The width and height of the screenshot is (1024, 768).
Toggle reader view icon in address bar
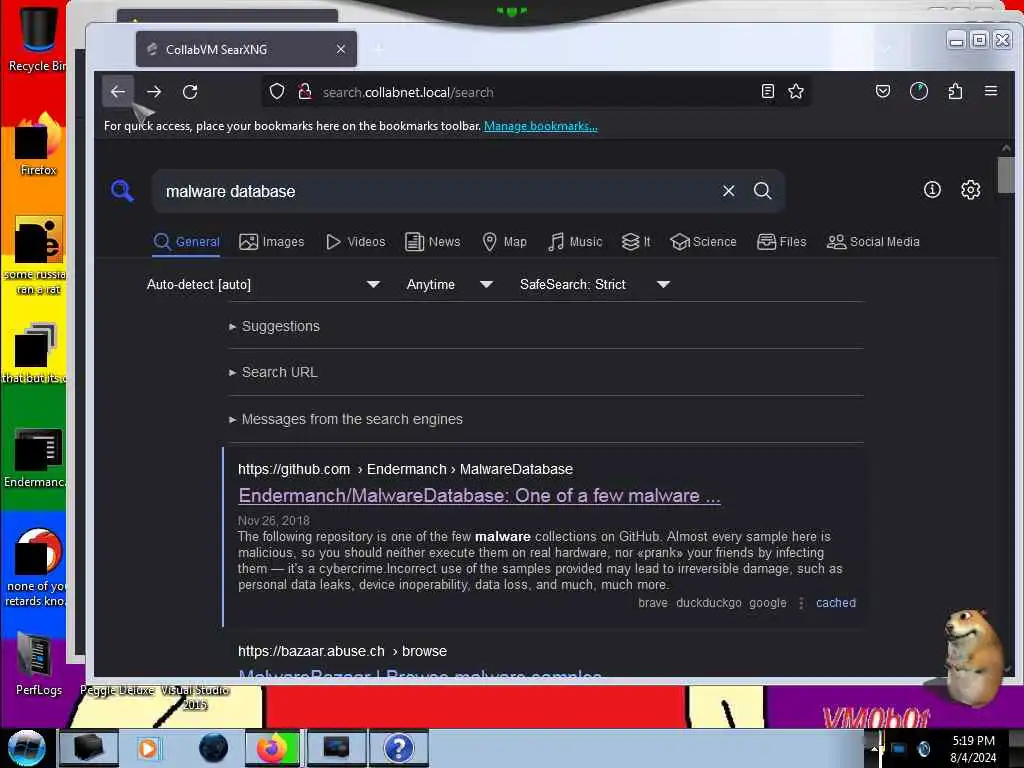pos(768,91)
